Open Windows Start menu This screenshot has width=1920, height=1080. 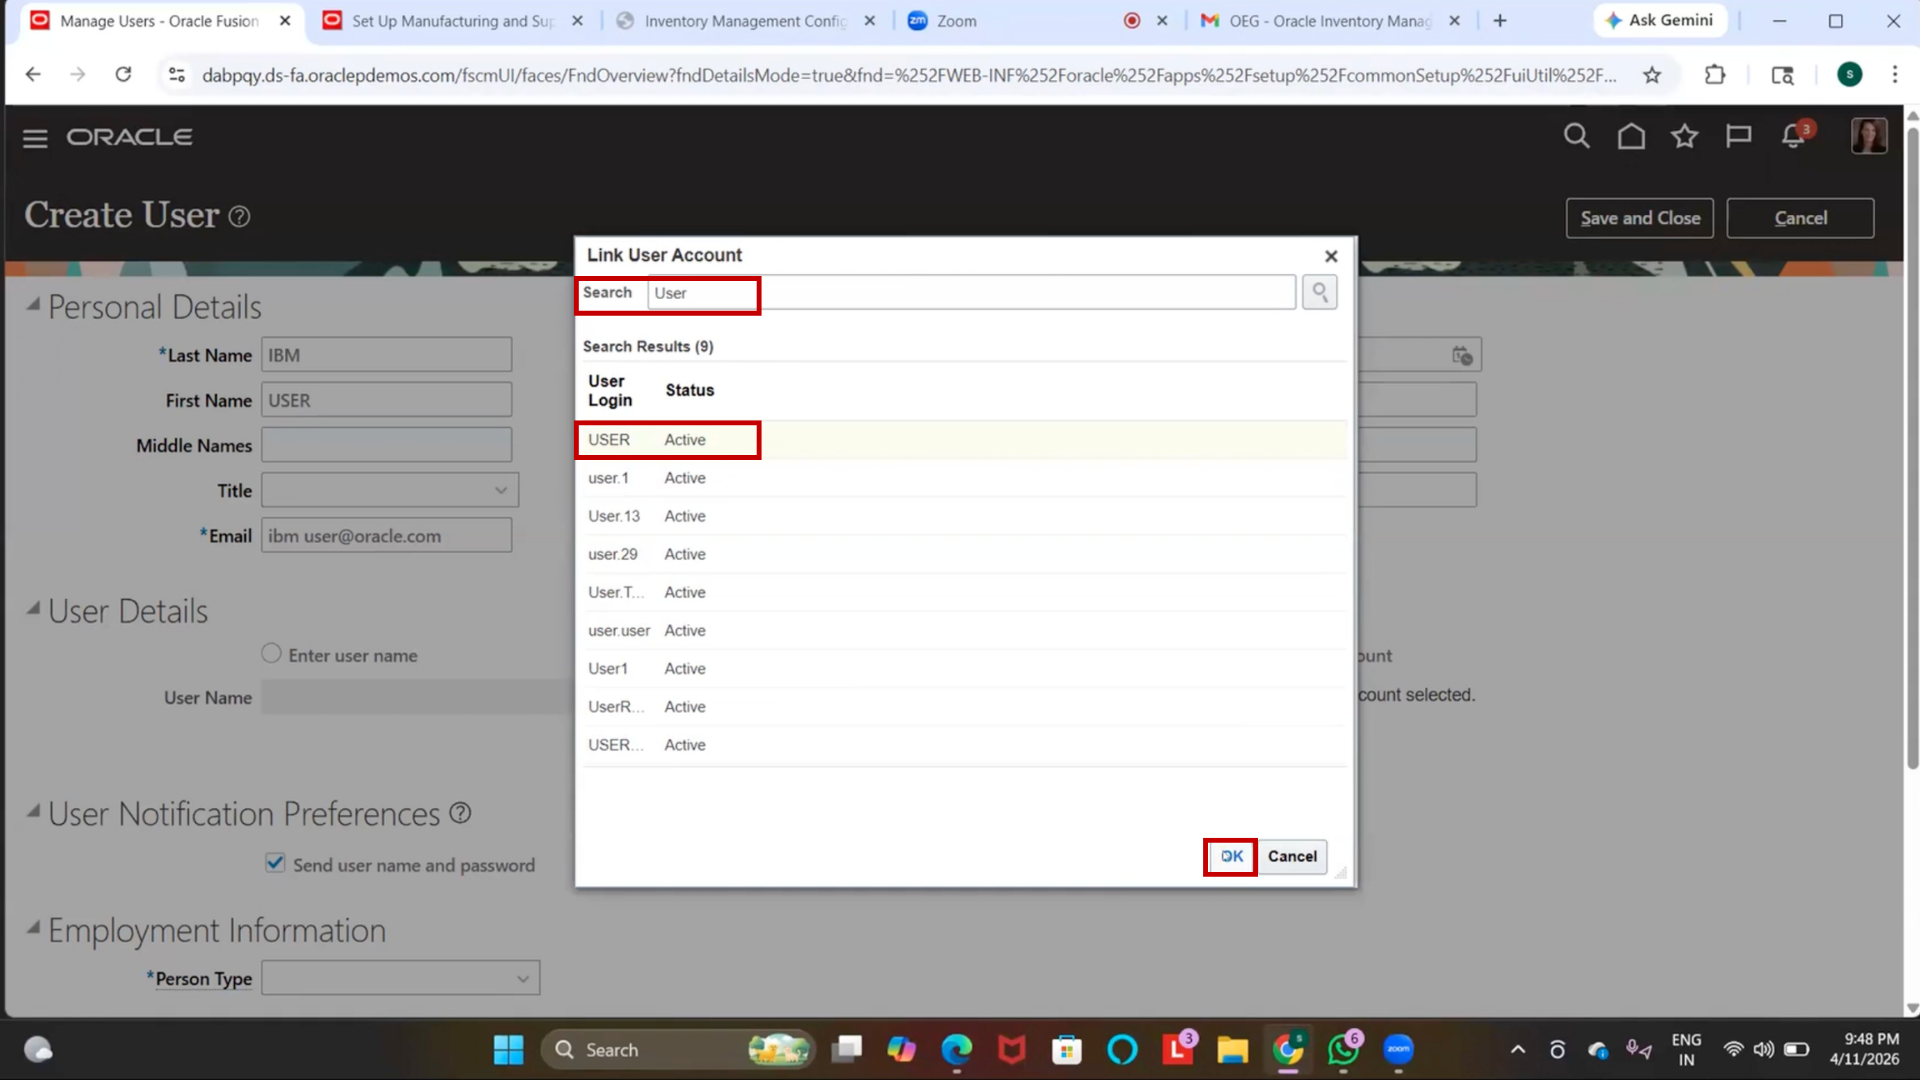point(508,1050)
